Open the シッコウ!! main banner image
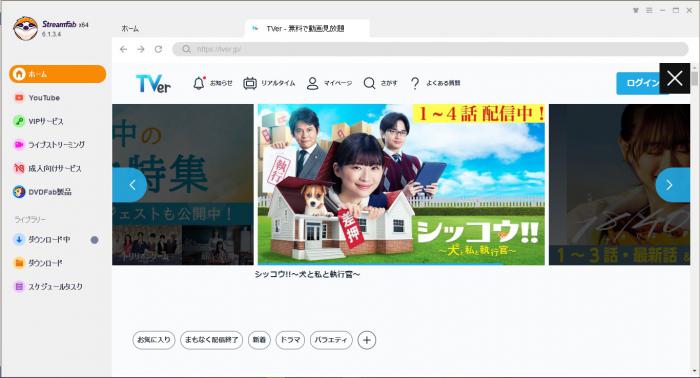700x378 pixels. (401, 184)
